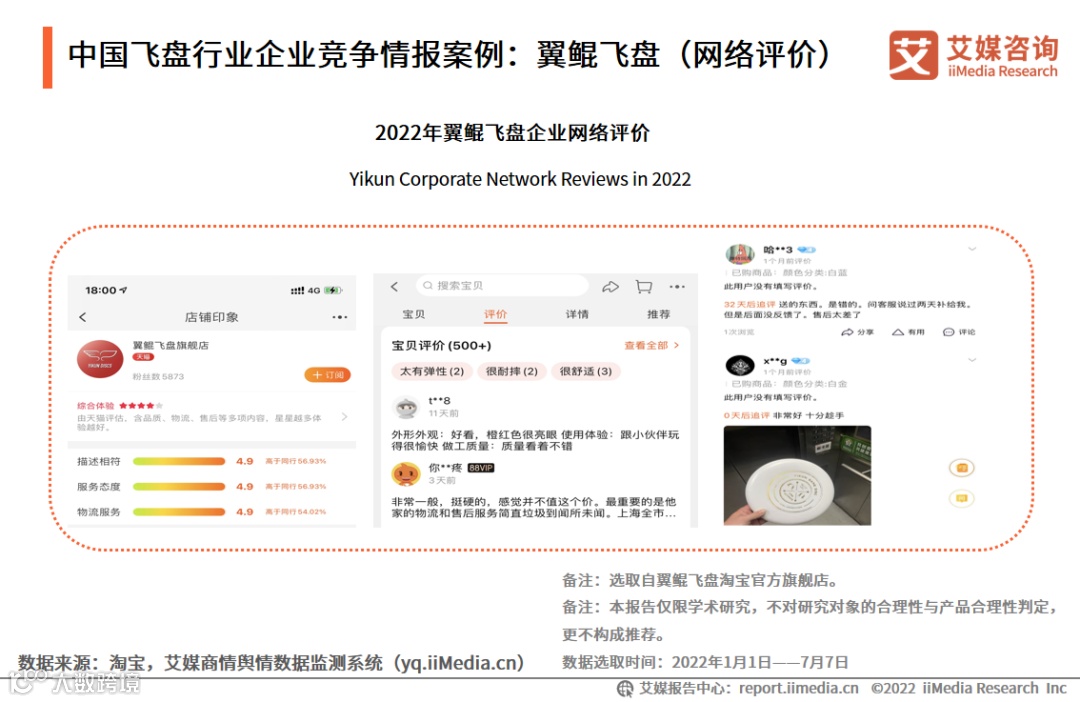The width and height of the screenshot is (1080, 702).
Task: Expand the chevron on 哈**3 review
Action: (973, 249)
